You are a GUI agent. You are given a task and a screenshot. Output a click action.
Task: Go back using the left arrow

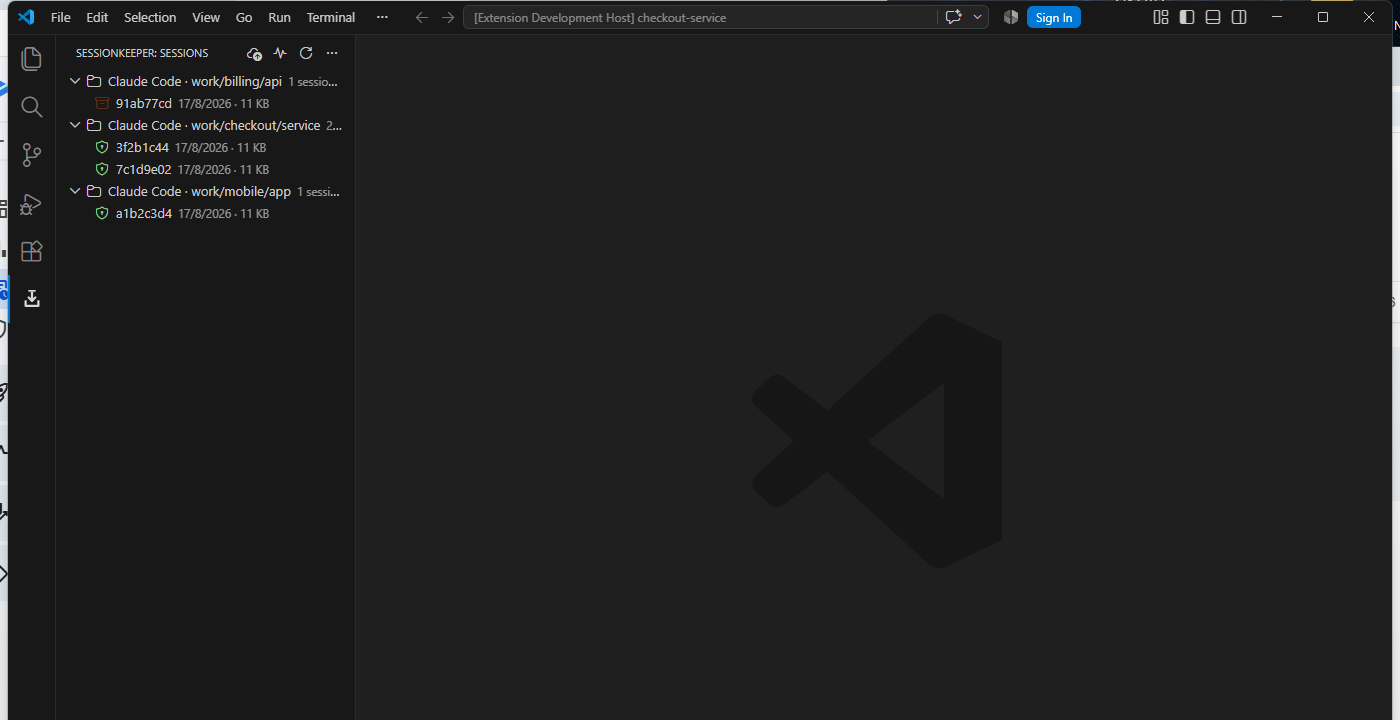(422, 17)
